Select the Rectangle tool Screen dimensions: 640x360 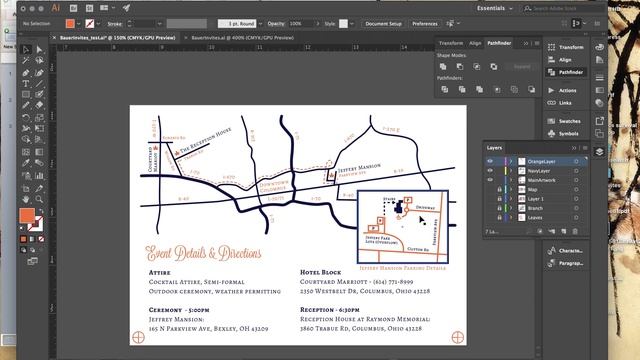coord(26,94)
